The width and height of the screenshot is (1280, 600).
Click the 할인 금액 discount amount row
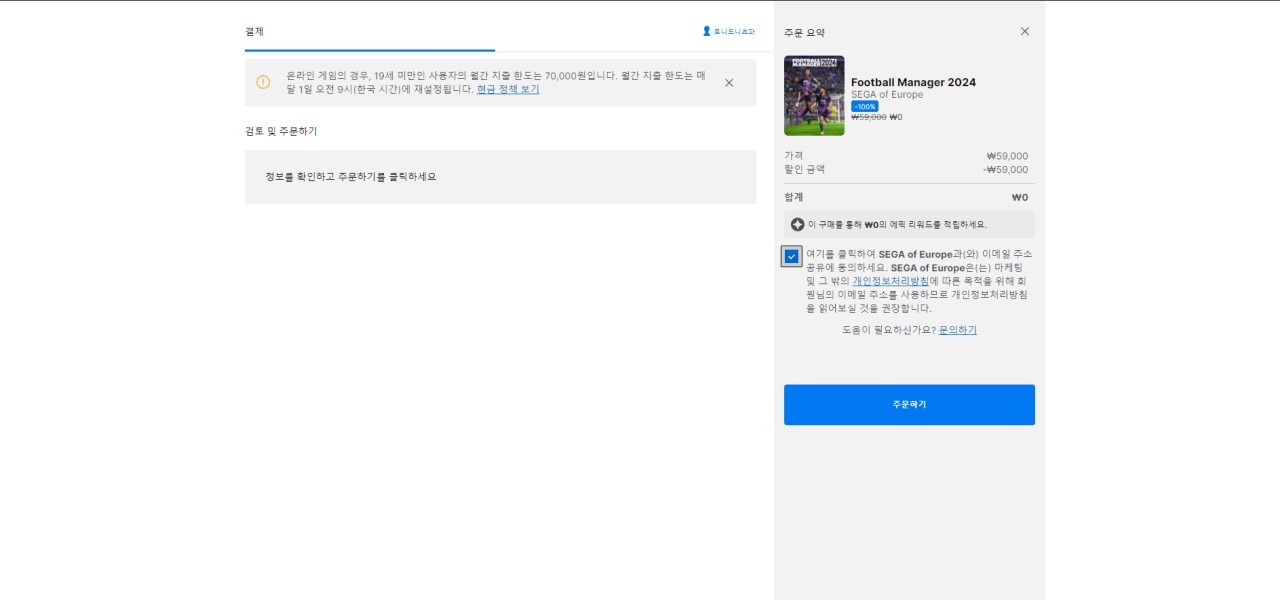908,169
